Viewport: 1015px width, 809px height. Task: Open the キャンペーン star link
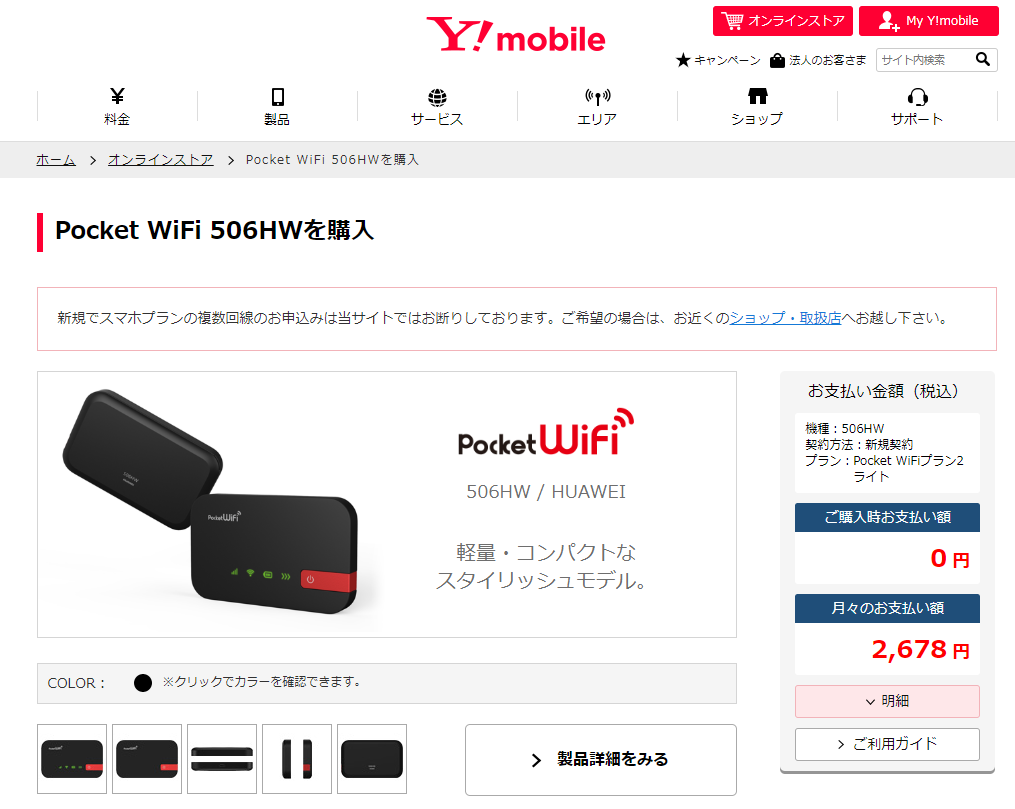(x=719, y=60)
